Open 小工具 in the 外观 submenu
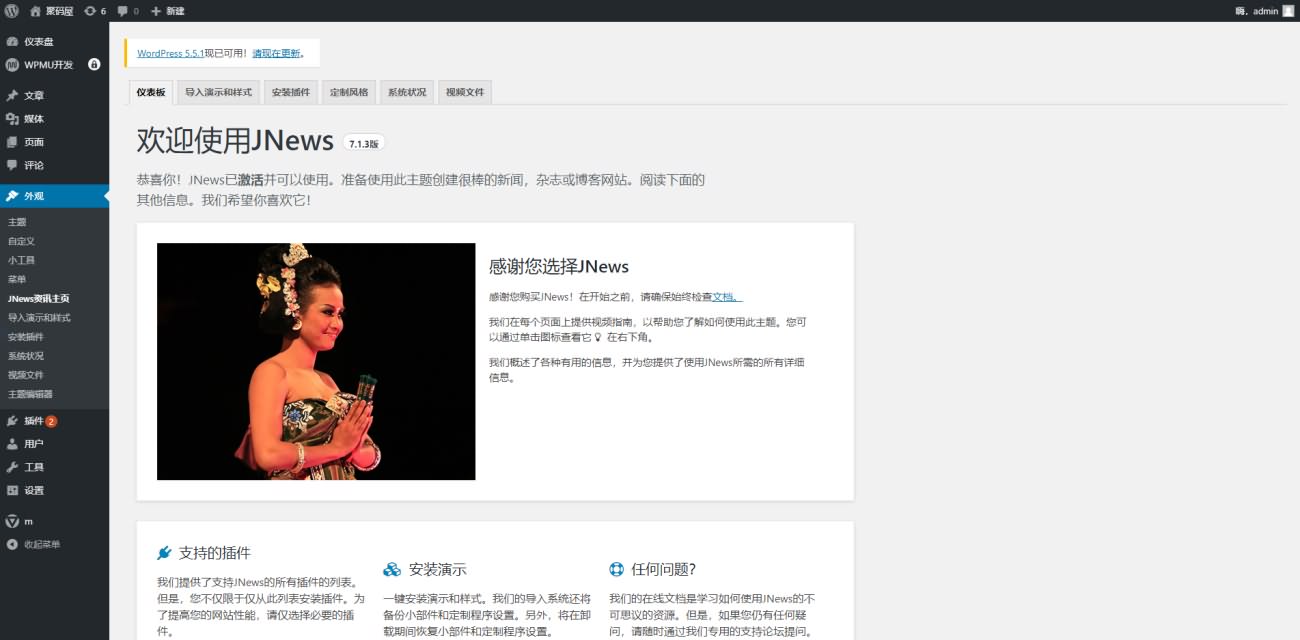1300x640 pixels. pyautogui.click(x=21, y=260)
